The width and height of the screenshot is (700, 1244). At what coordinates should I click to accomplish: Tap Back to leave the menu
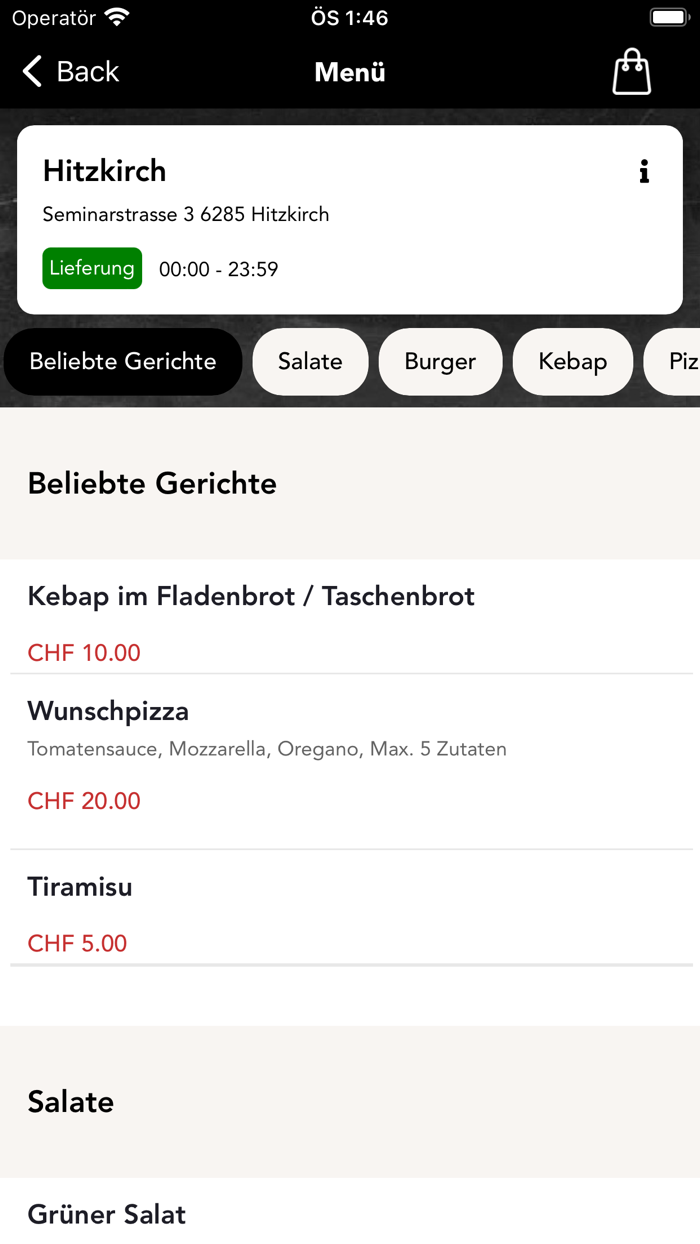[x=85, y=71]
